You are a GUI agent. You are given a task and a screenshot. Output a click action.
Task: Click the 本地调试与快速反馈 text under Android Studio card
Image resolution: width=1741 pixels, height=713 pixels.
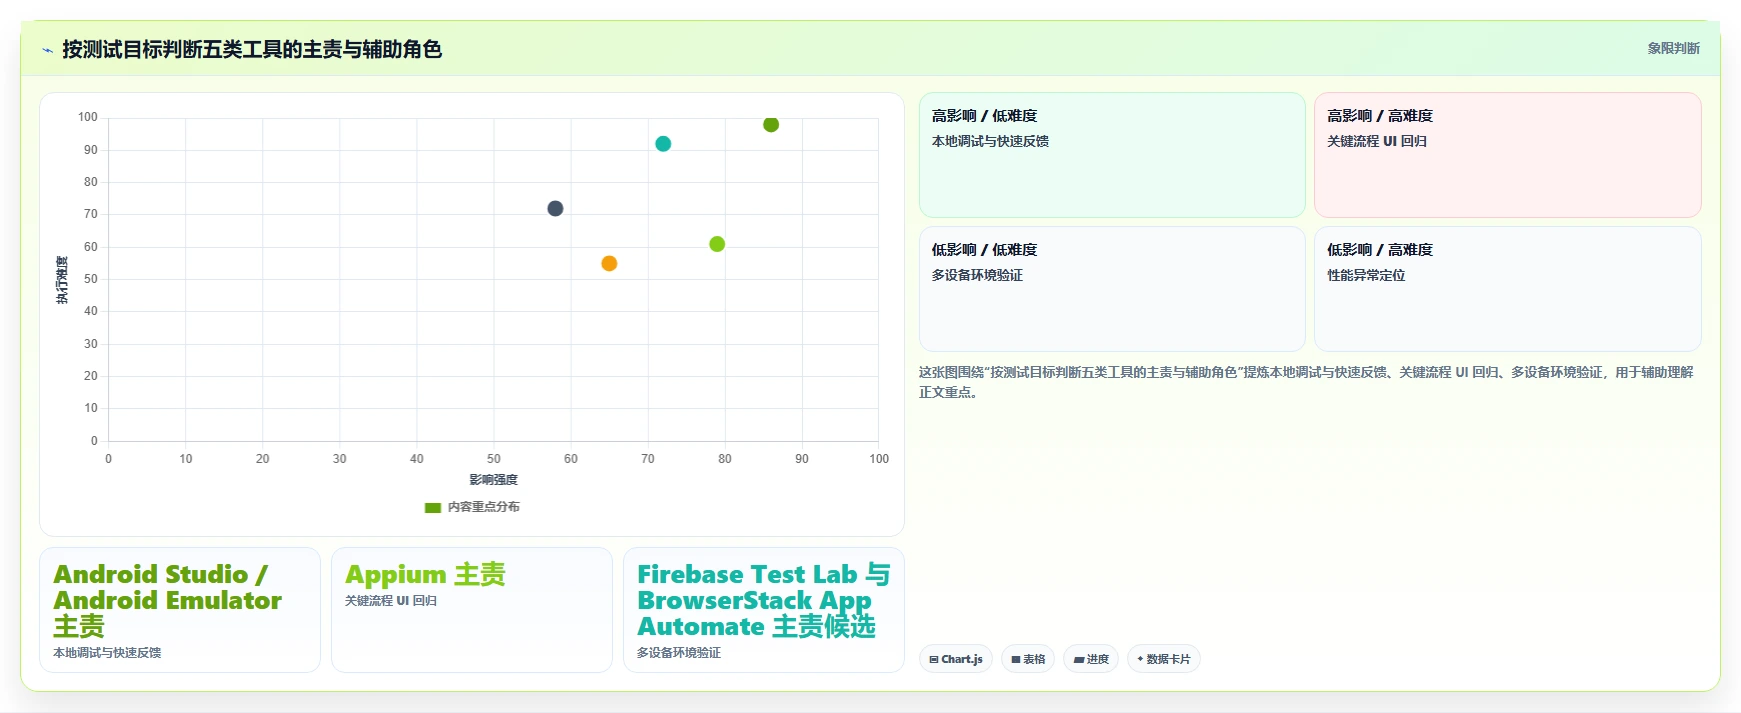[x=107, y=652]
